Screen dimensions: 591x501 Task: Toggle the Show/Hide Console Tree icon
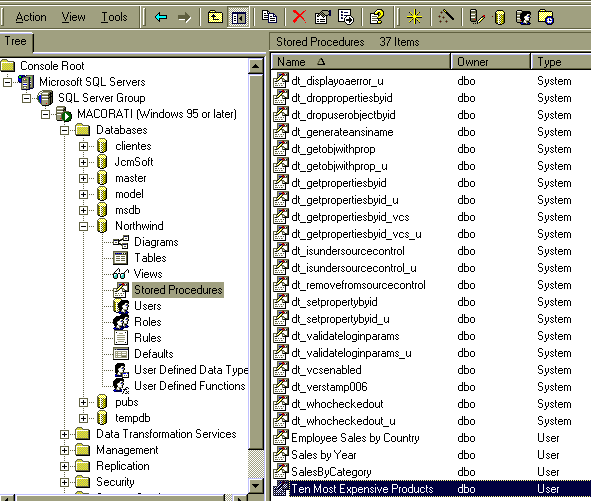point(239,17)
